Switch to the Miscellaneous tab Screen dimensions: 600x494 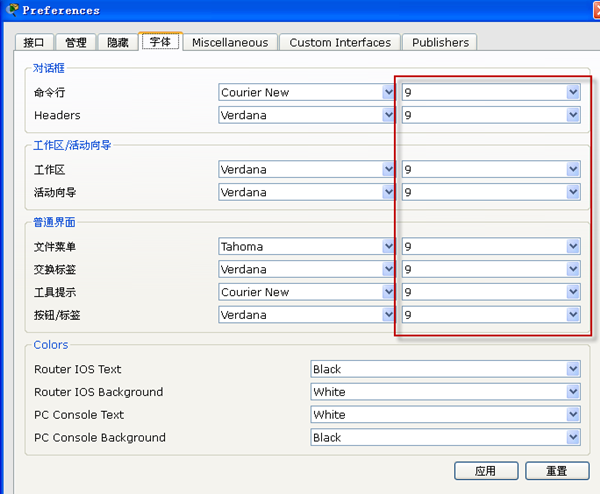click(230, 42)
